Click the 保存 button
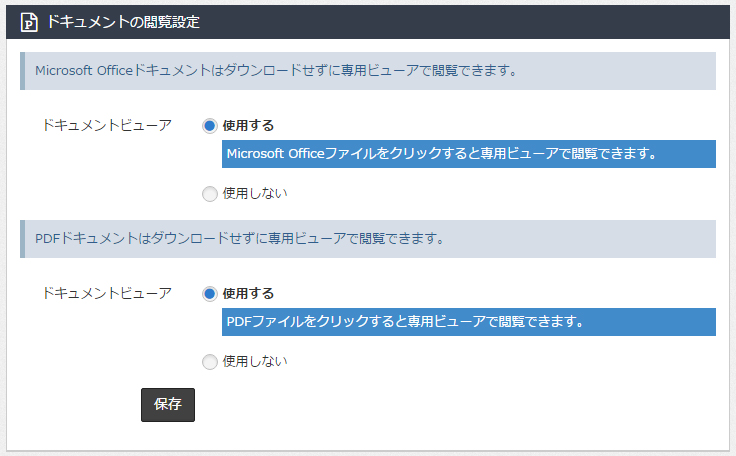Image resolution: width=736 pixels, height=456 pixels. tap(168, 404)
